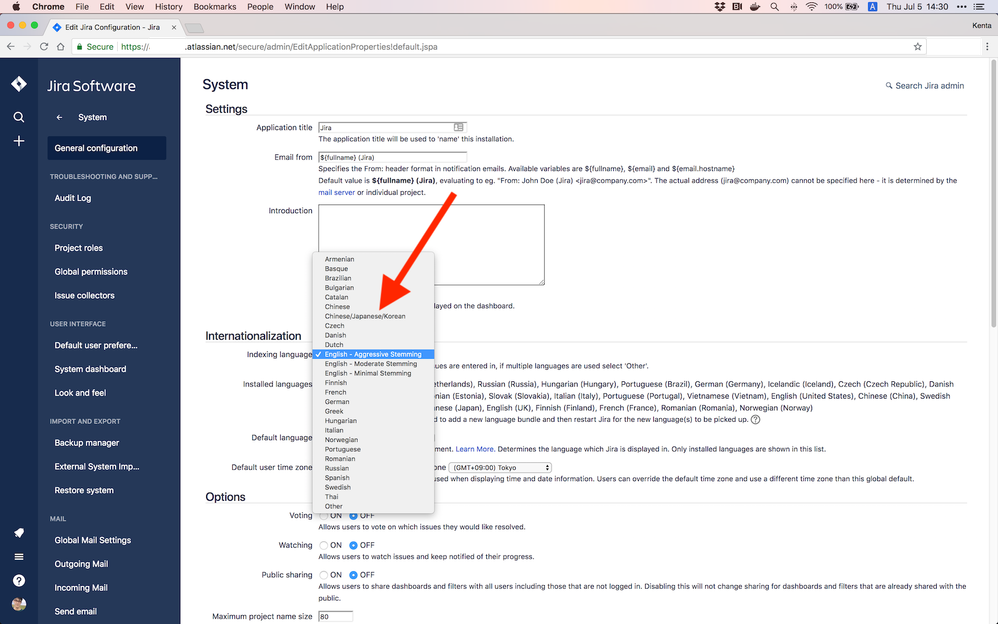The image size is (998, 624).
Task: Open Issue collectors in sidebar
Action: pos(85,295)
